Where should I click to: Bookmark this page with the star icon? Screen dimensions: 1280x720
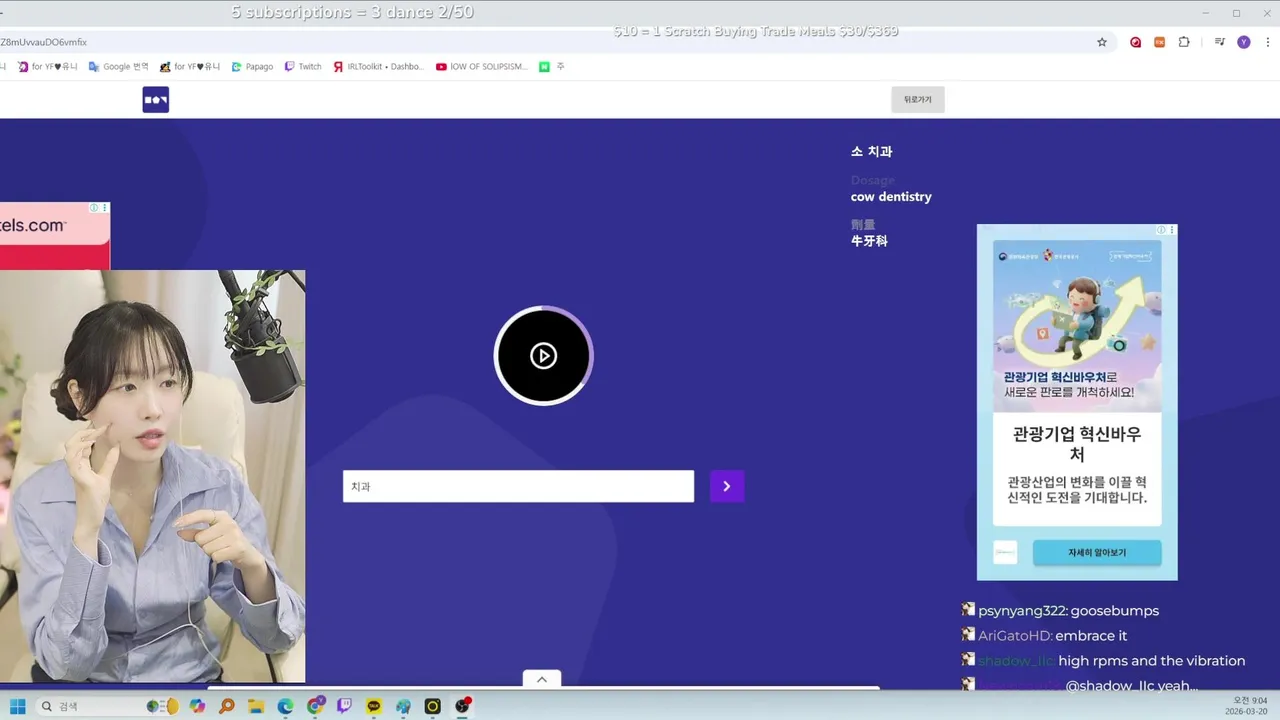(x=1102, y=42)
